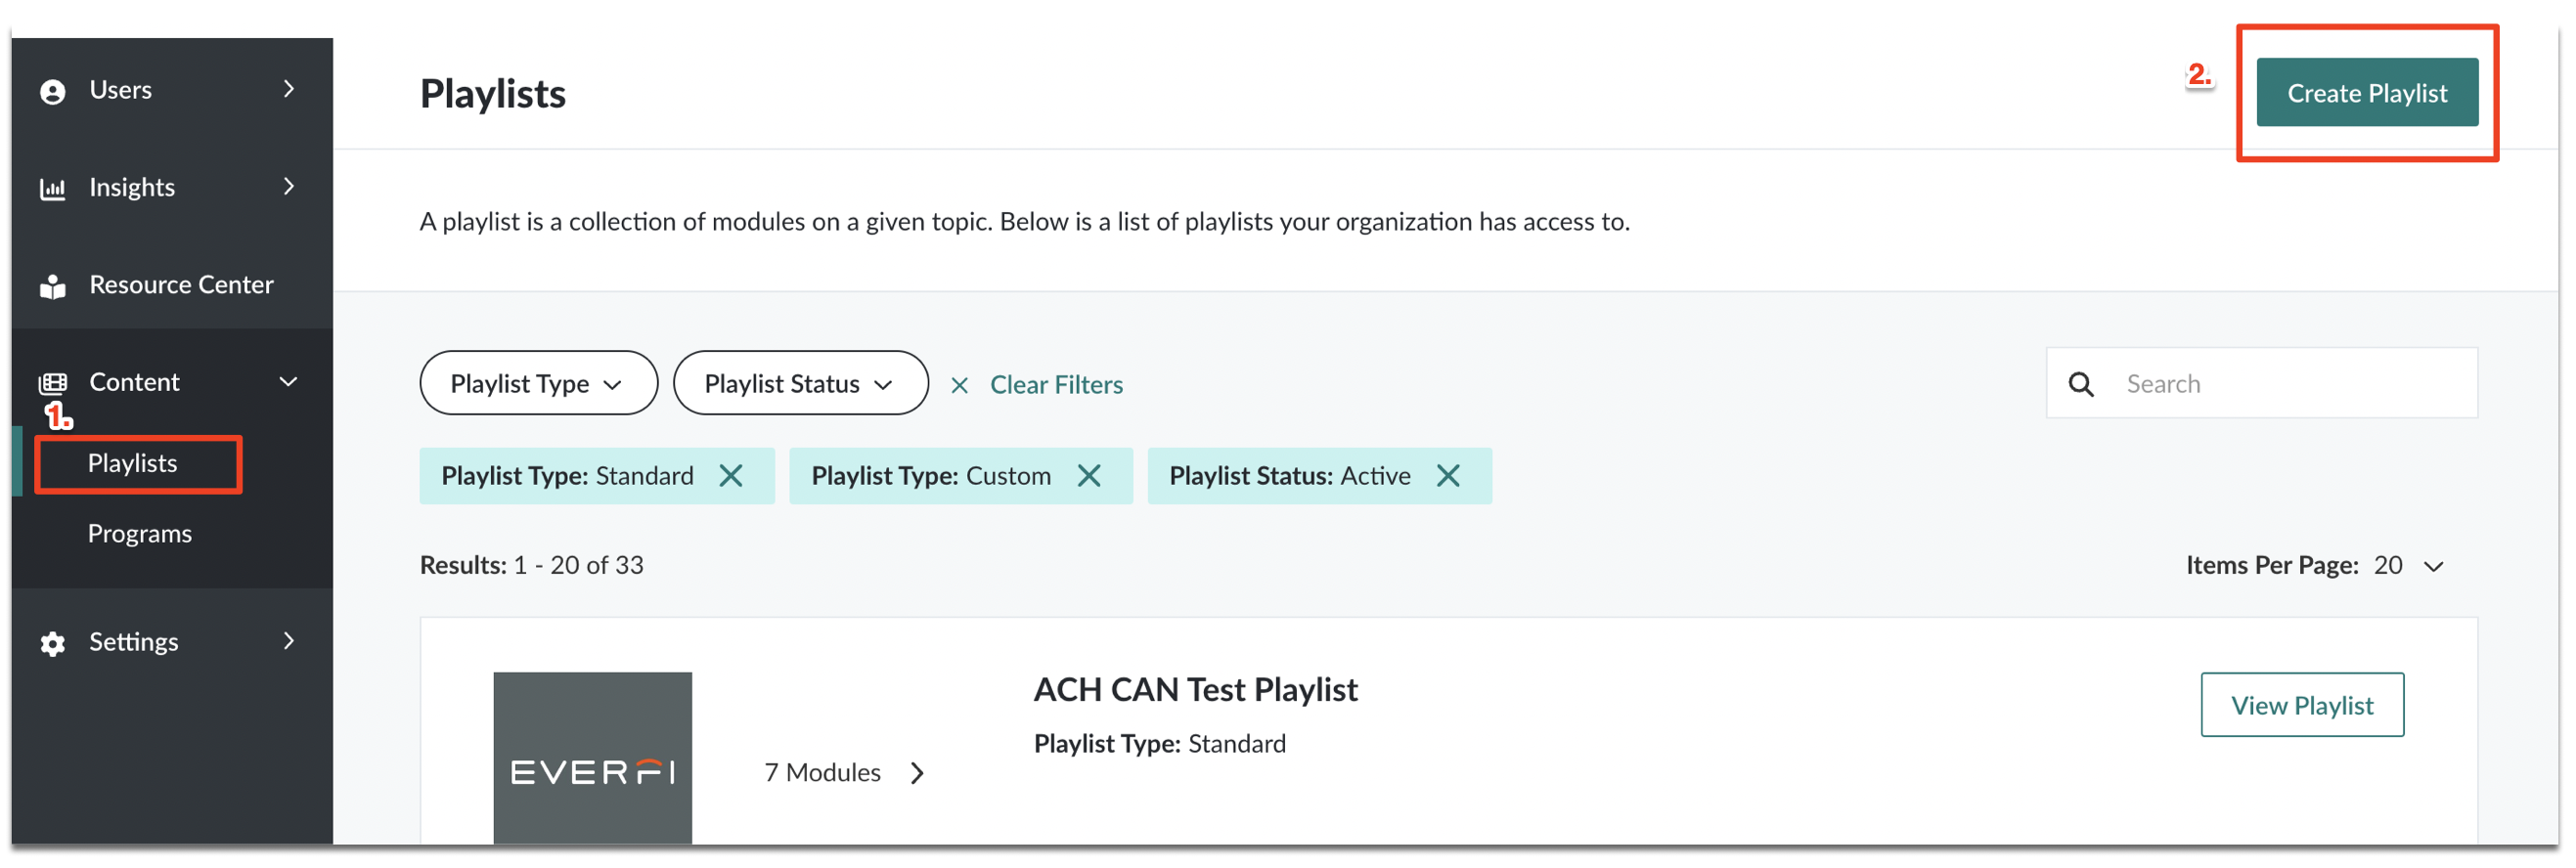Viewport: 2576px width, 868px height.
Task: Click the Resource Center icon
Action: (53, 286)
